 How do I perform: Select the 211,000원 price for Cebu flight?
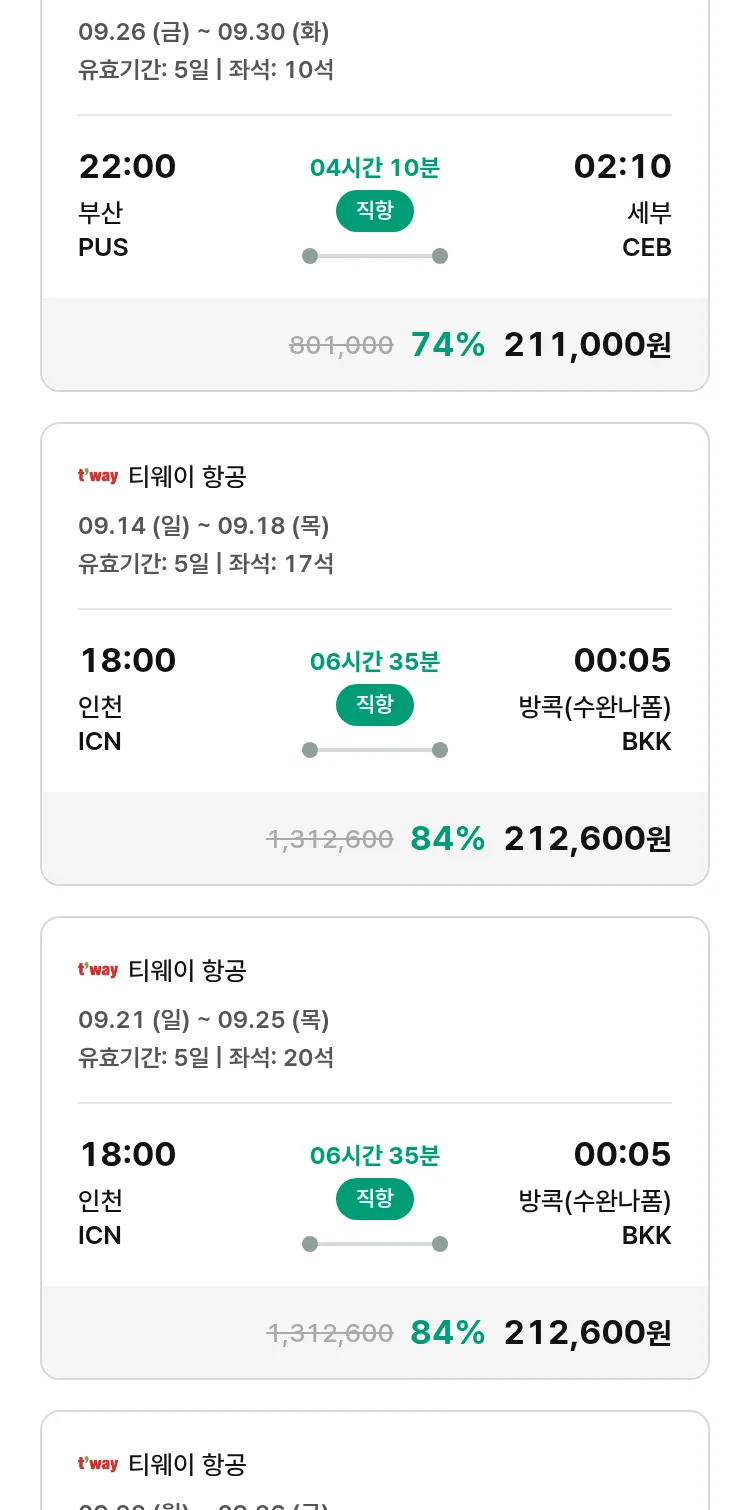tap(587, 345)
